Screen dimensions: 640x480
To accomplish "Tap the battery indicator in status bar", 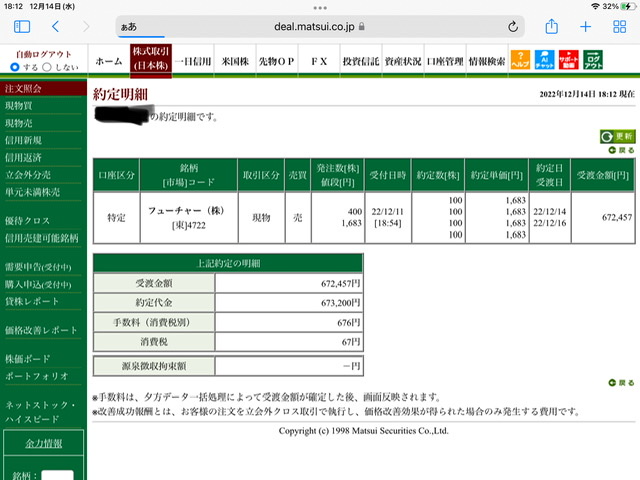I will (628, 7).
